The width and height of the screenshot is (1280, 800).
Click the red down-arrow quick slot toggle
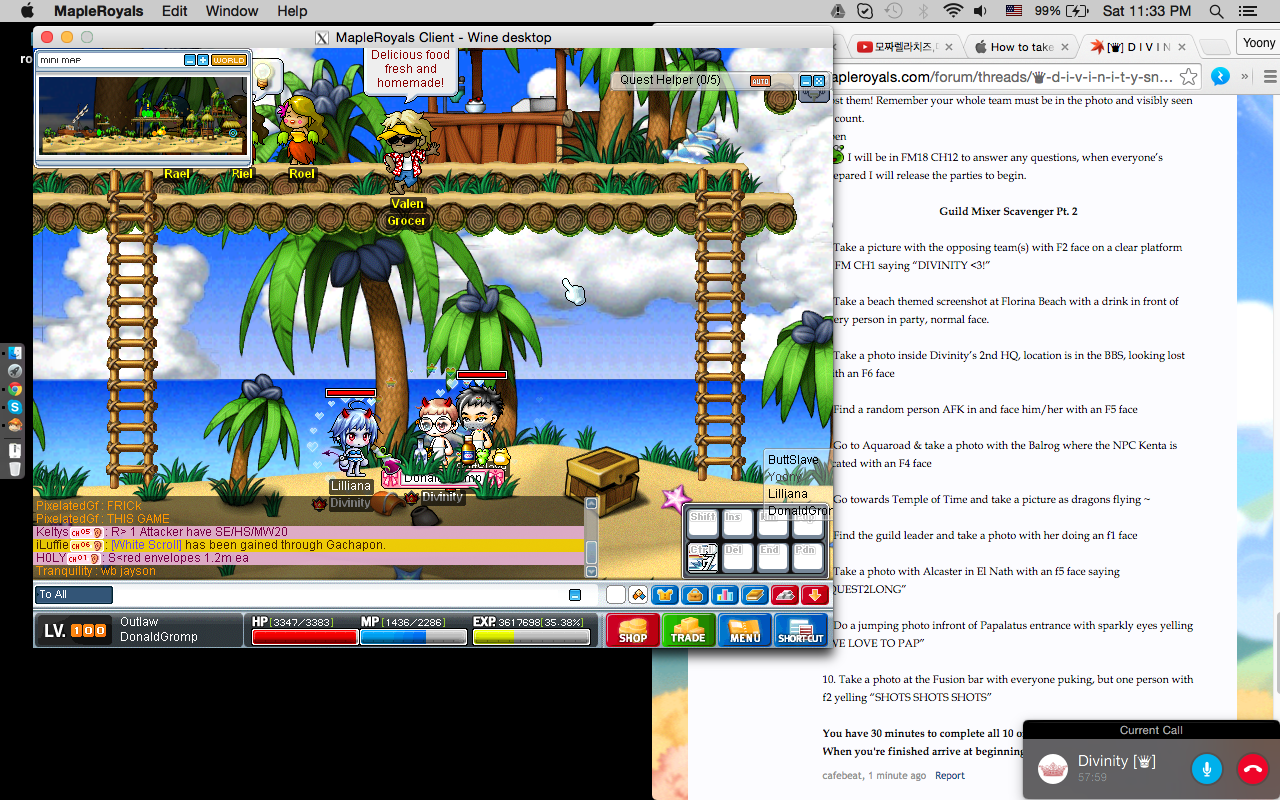tap(815, 595)
